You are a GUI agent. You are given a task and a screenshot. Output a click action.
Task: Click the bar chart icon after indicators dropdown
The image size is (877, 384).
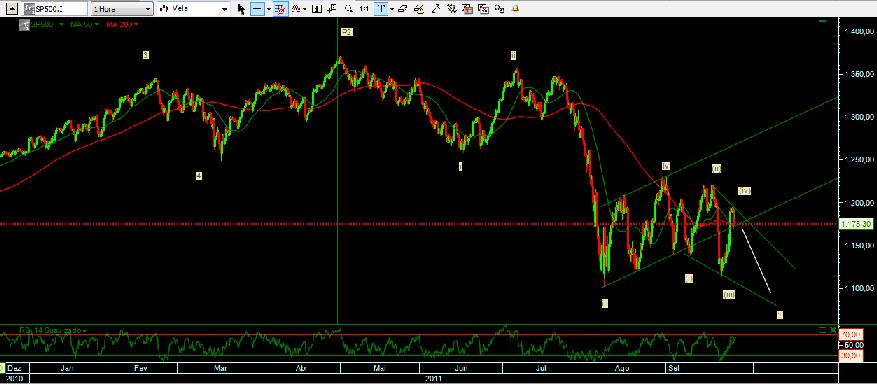(x=317, y=9)
